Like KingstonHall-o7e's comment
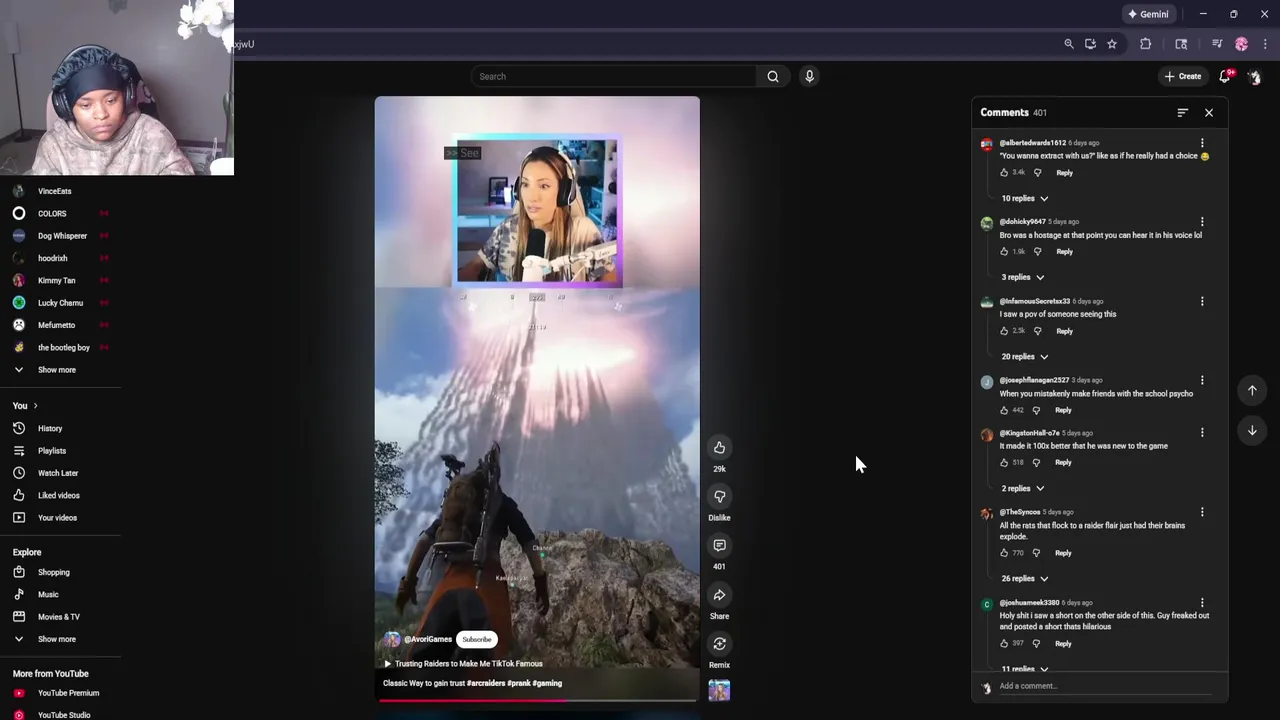The width and height of the screenshot is (1280, 720). [x=1004, y=463]
